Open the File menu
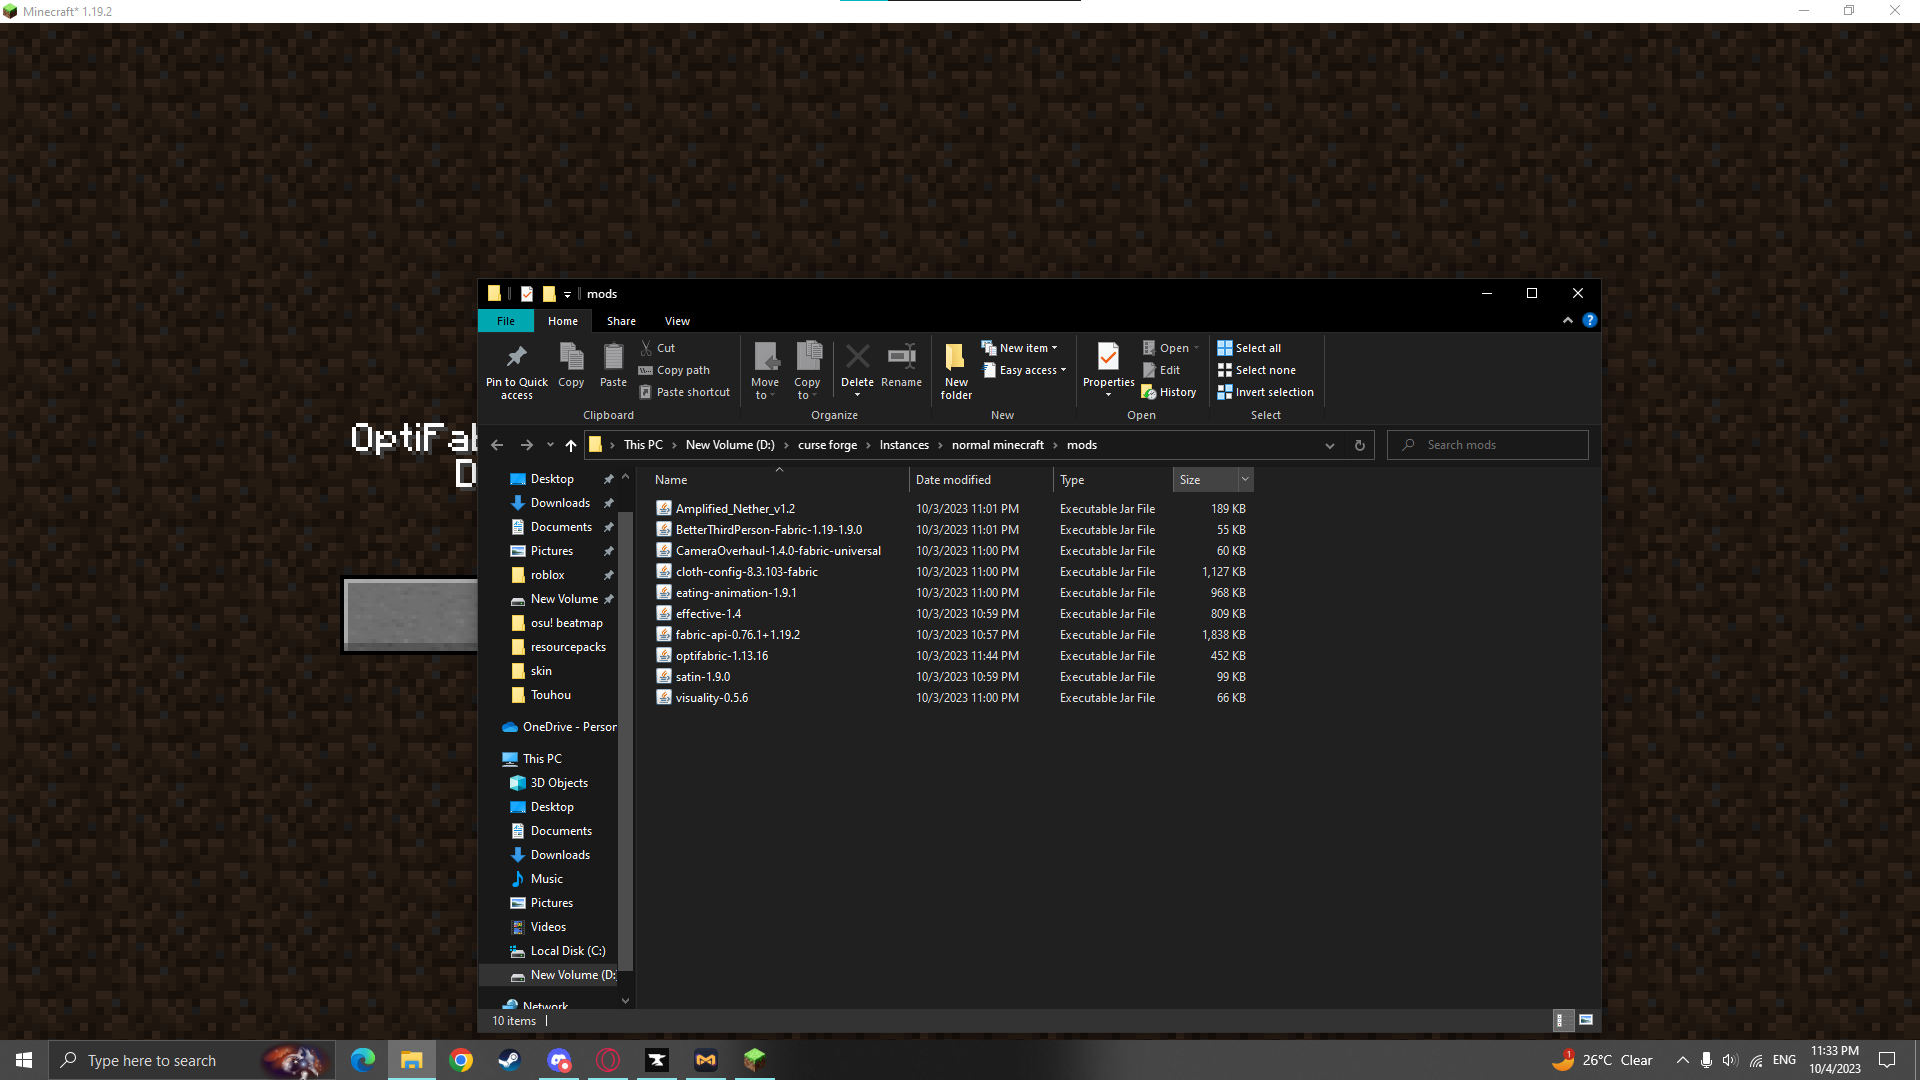Viewport: 1920px width, 1080px height. tap(505, 320)
